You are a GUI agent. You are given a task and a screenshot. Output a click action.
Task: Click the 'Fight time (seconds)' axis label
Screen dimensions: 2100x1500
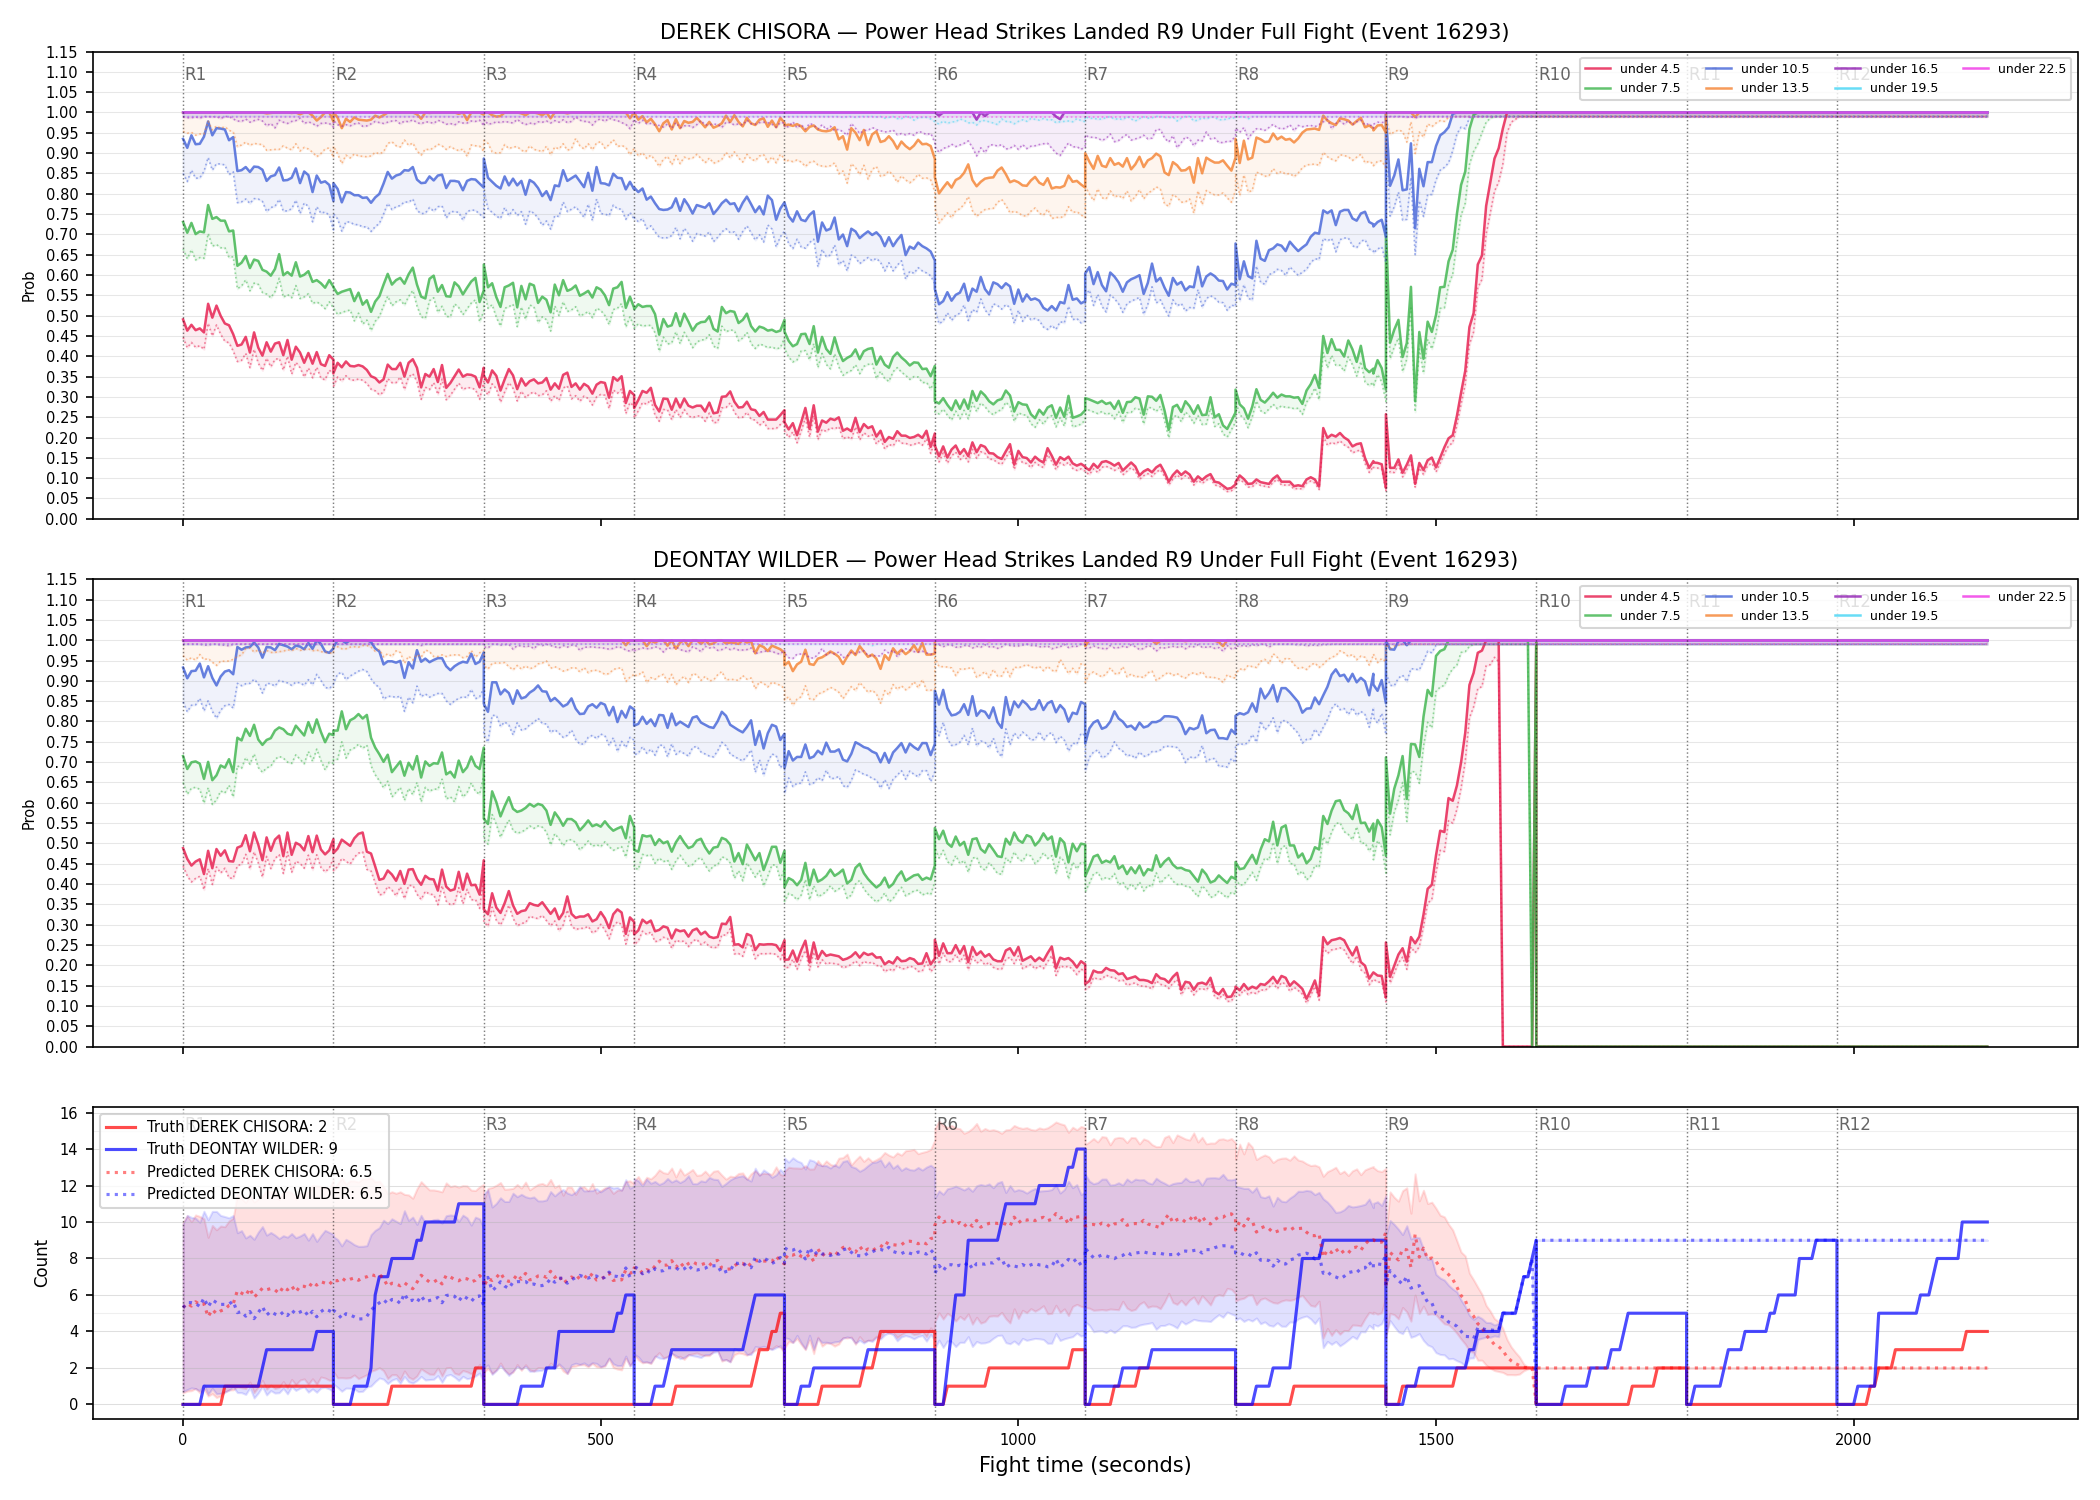[x=1085, y=1465]
